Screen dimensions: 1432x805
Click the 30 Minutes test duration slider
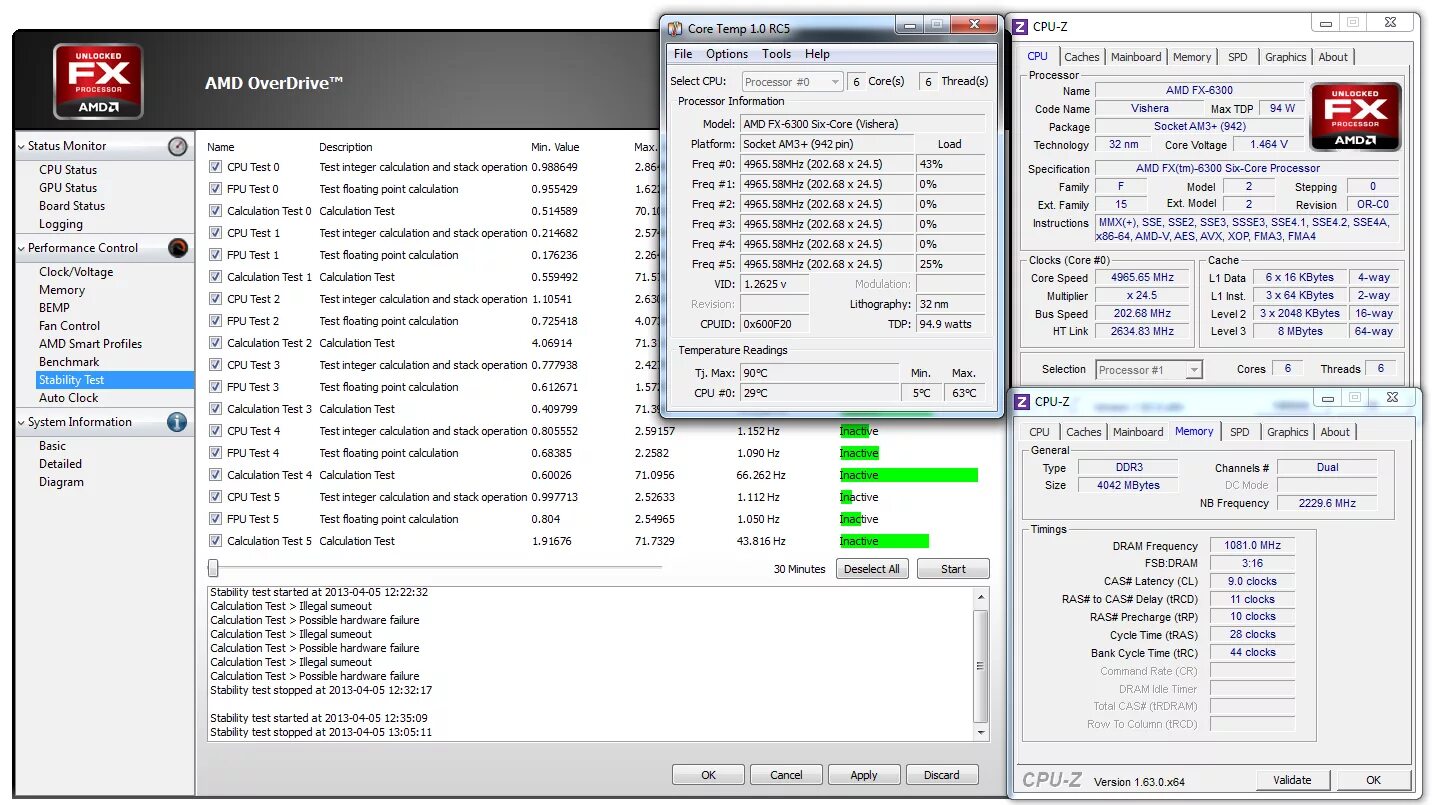[x=212, y=568]
